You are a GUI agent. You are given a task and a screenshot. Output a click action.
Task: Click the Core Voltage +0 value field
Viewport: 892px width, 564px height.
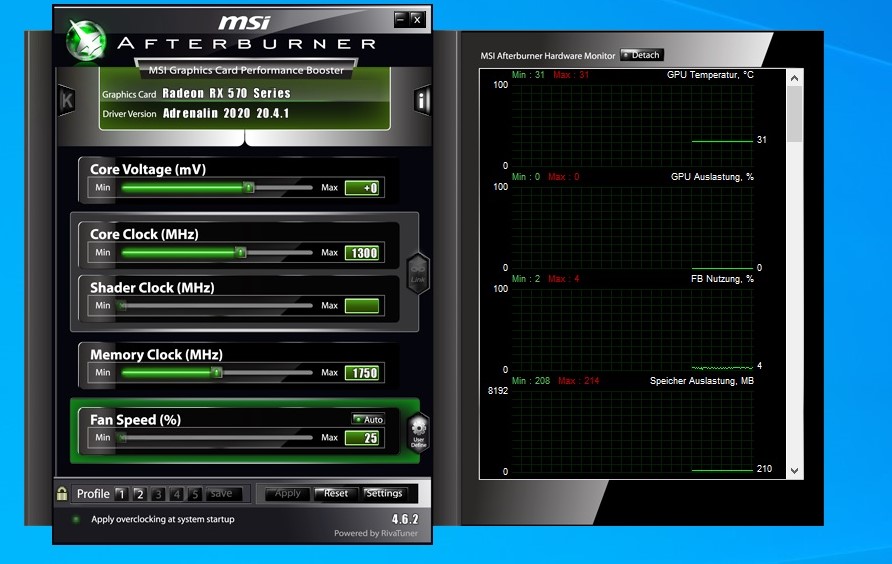pyautogui.click(x=362, y=188)
